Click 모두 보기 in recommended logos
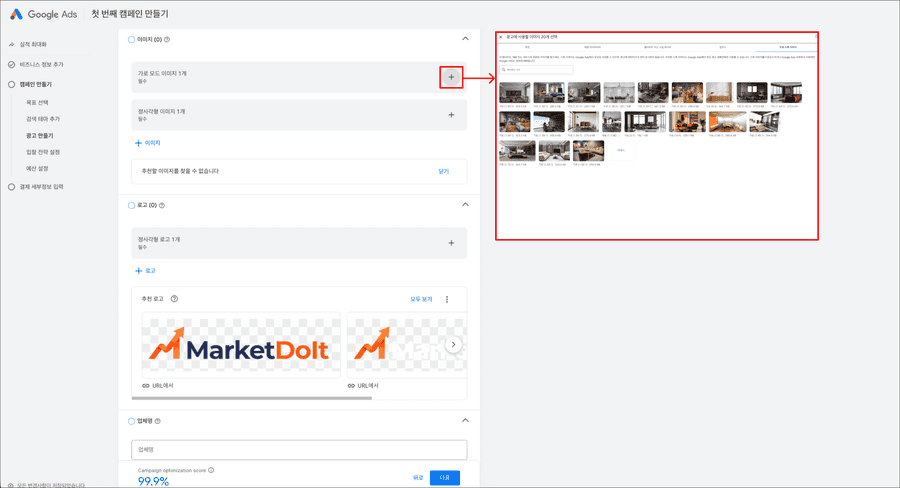This screenshot has height=488, width=900. (x=421, y=299)
